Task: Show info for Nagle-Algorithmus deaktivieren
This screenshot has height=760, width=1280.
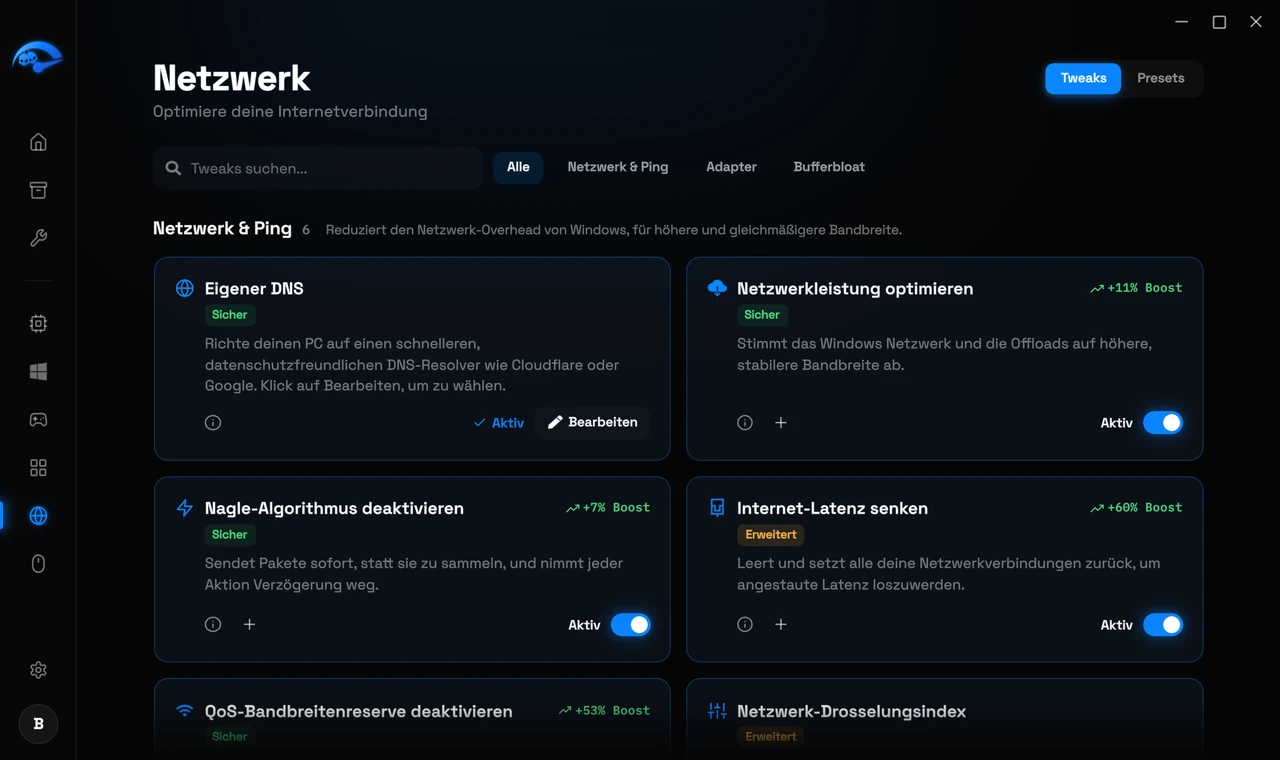Action: click(213, 625)
